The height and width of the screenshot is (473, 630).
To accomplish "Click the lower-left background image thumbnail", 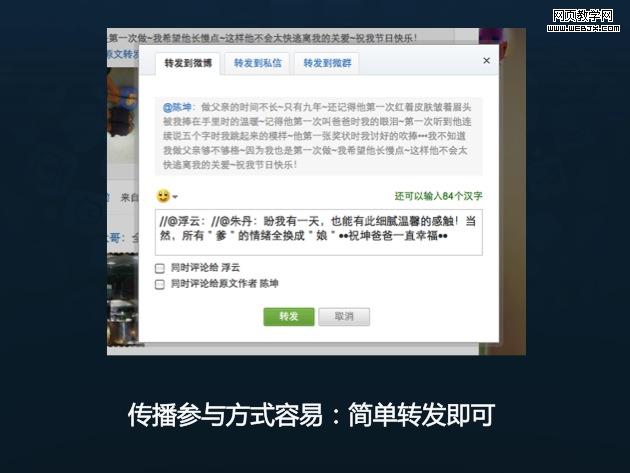I will 123,299.
